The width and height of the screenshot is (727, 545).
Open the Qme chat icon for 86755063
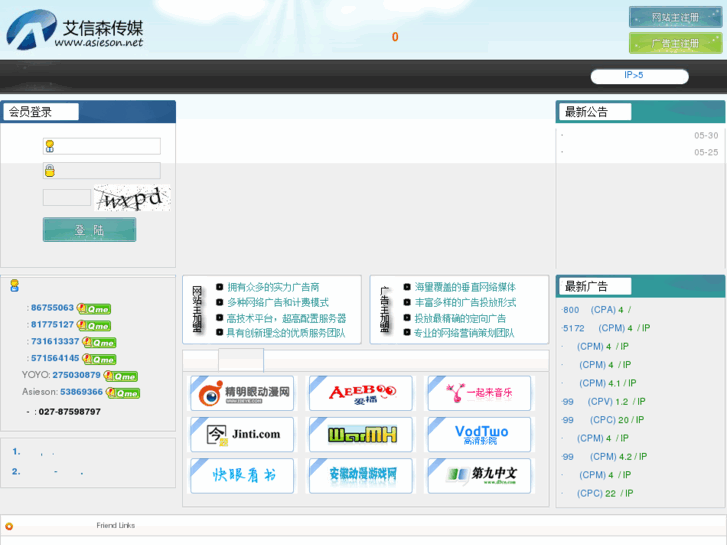[x=94, y=309]
